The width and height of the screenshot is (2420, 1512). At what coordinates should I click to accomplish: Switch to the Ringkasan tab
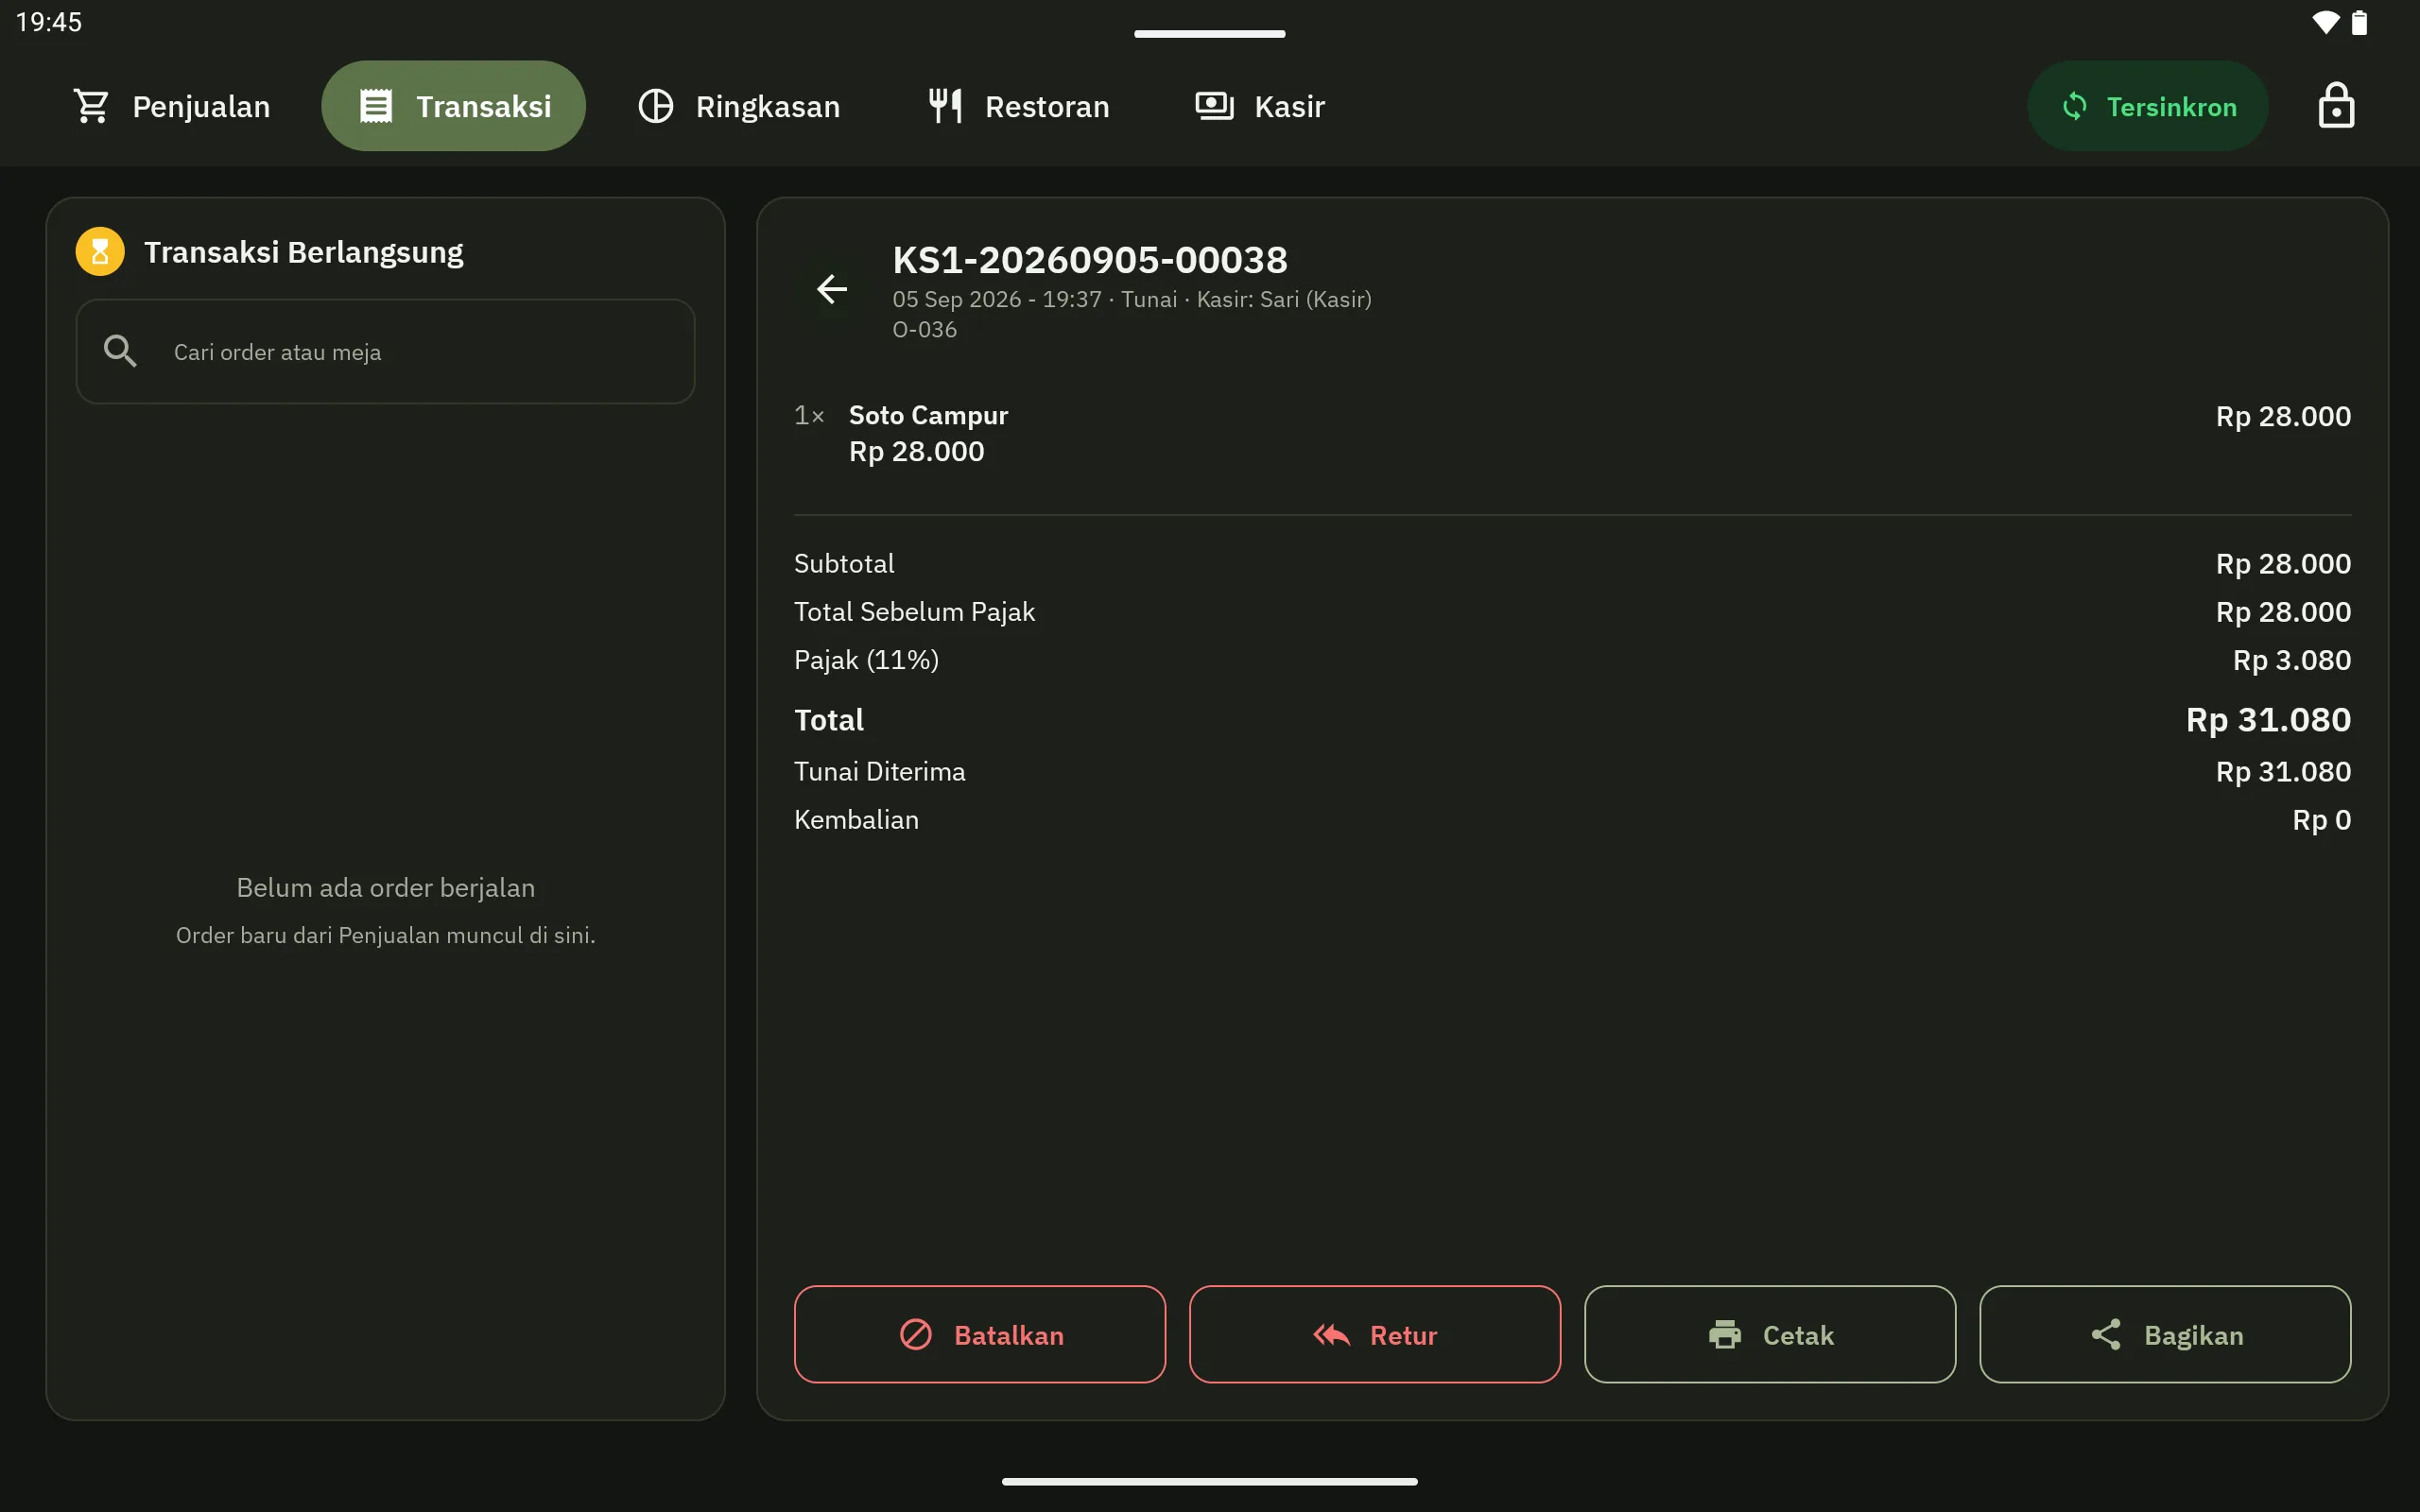pyautogui.click(x=739, y=106)
